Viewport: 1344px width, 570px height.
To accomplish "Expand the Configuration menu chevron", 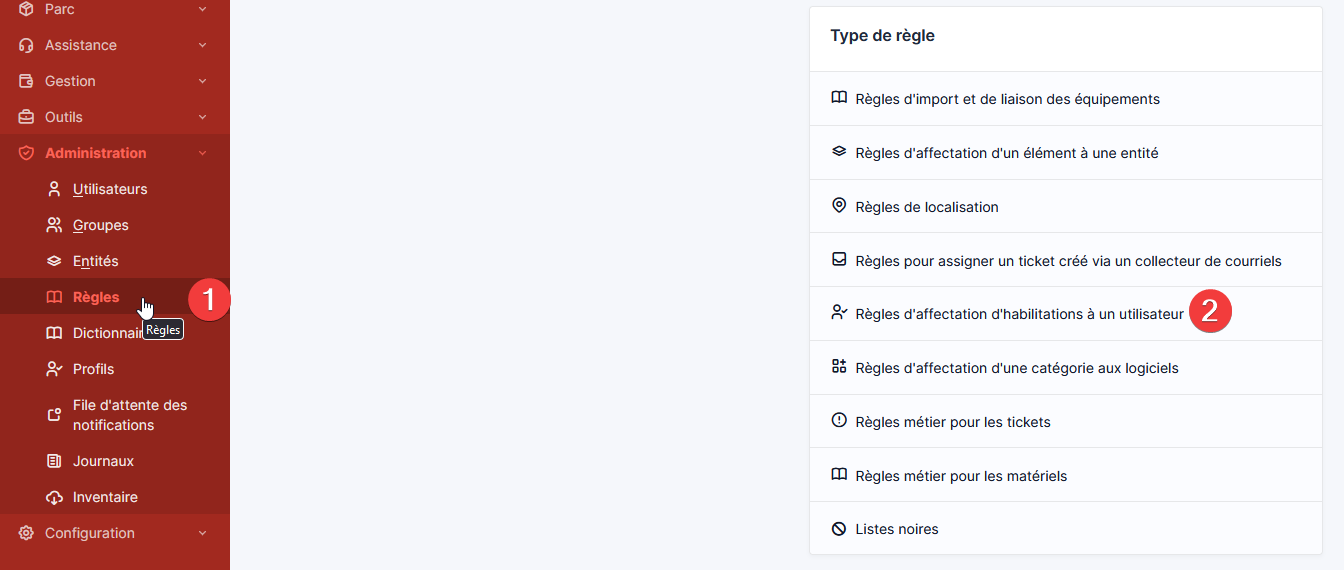I will (x=202, y=533).
